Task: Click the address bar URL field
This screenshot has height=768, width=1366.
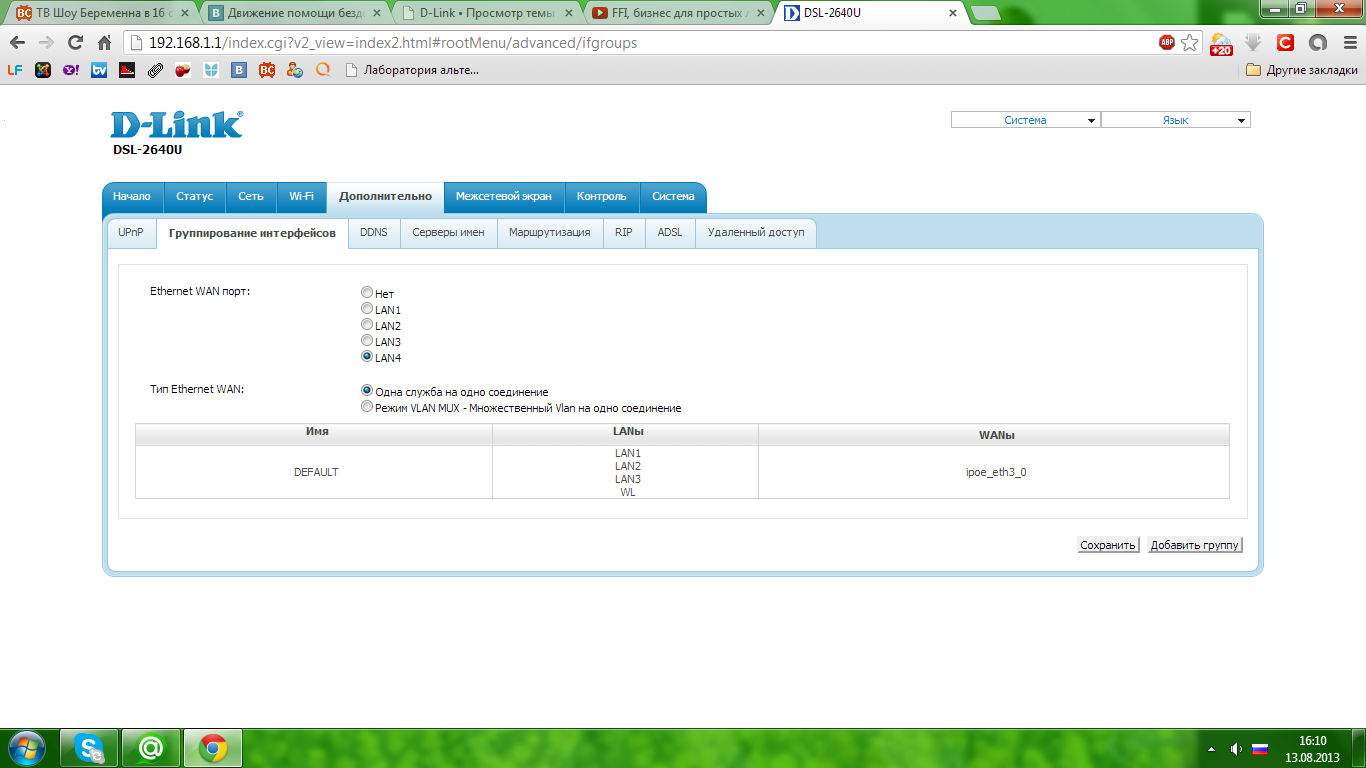Action: pyautogui.click(x=640, y=43)
